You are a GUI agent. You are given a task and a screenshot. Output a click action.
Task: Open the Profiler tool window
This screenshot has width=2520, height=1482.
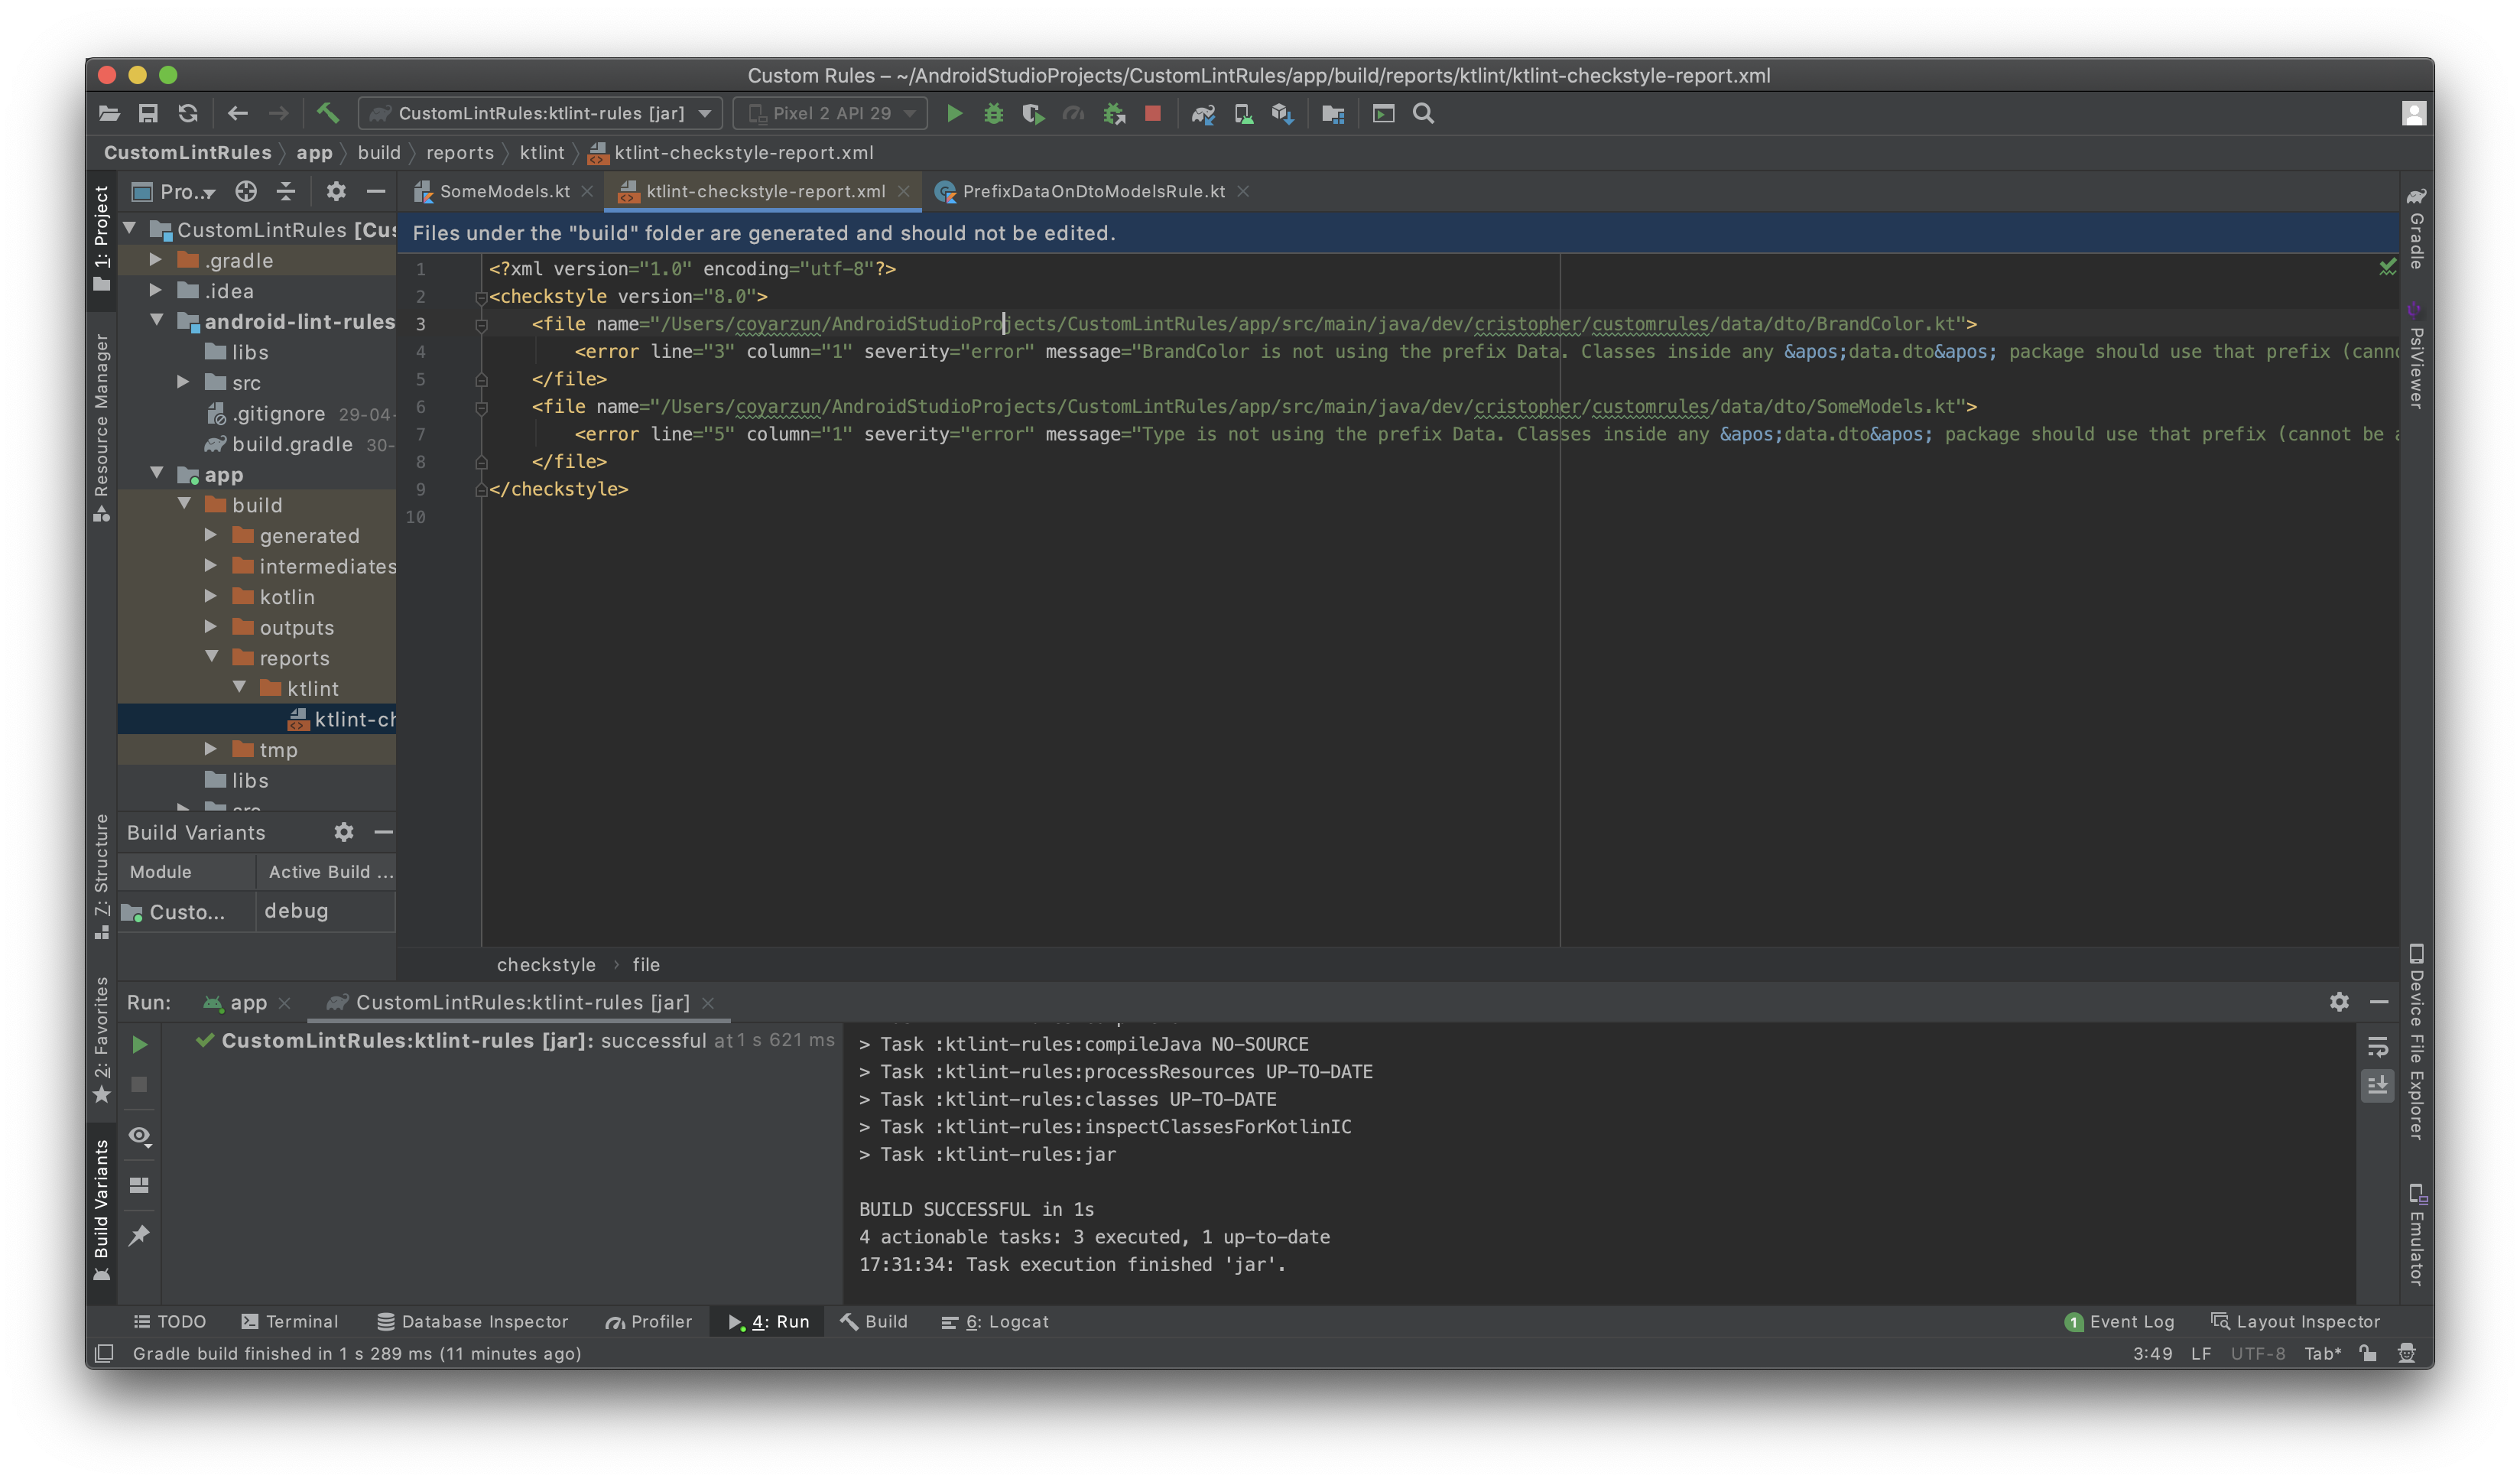pyautogui.click(x=648, y=1321)
